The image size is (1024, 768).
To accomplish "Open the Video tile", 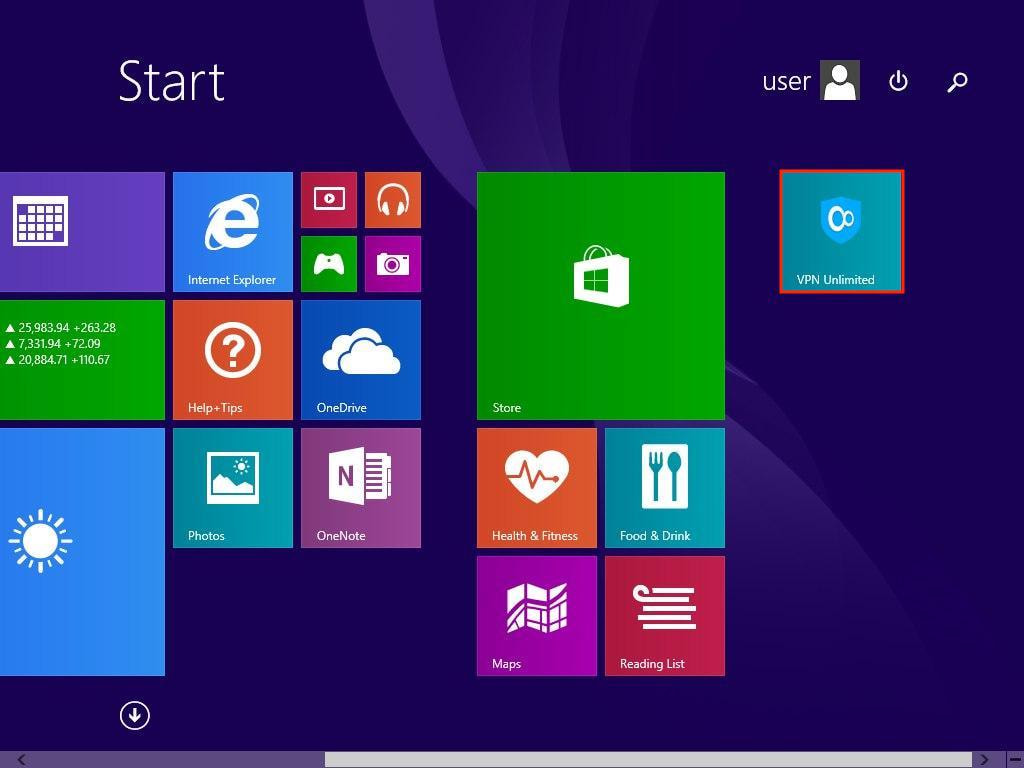I will pos(328,199).
